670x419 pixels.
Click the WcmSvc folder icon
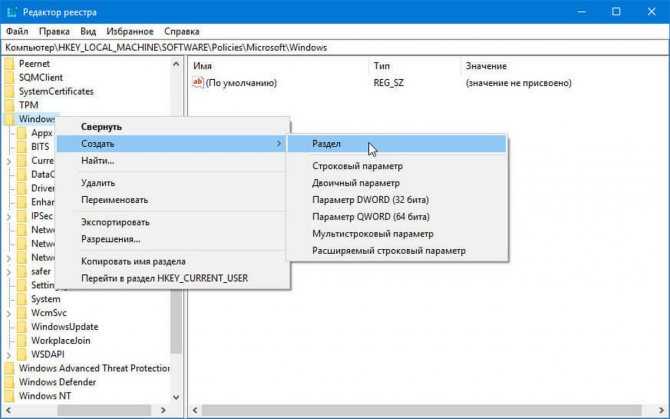pyautogui.click(x=22, y=313)
